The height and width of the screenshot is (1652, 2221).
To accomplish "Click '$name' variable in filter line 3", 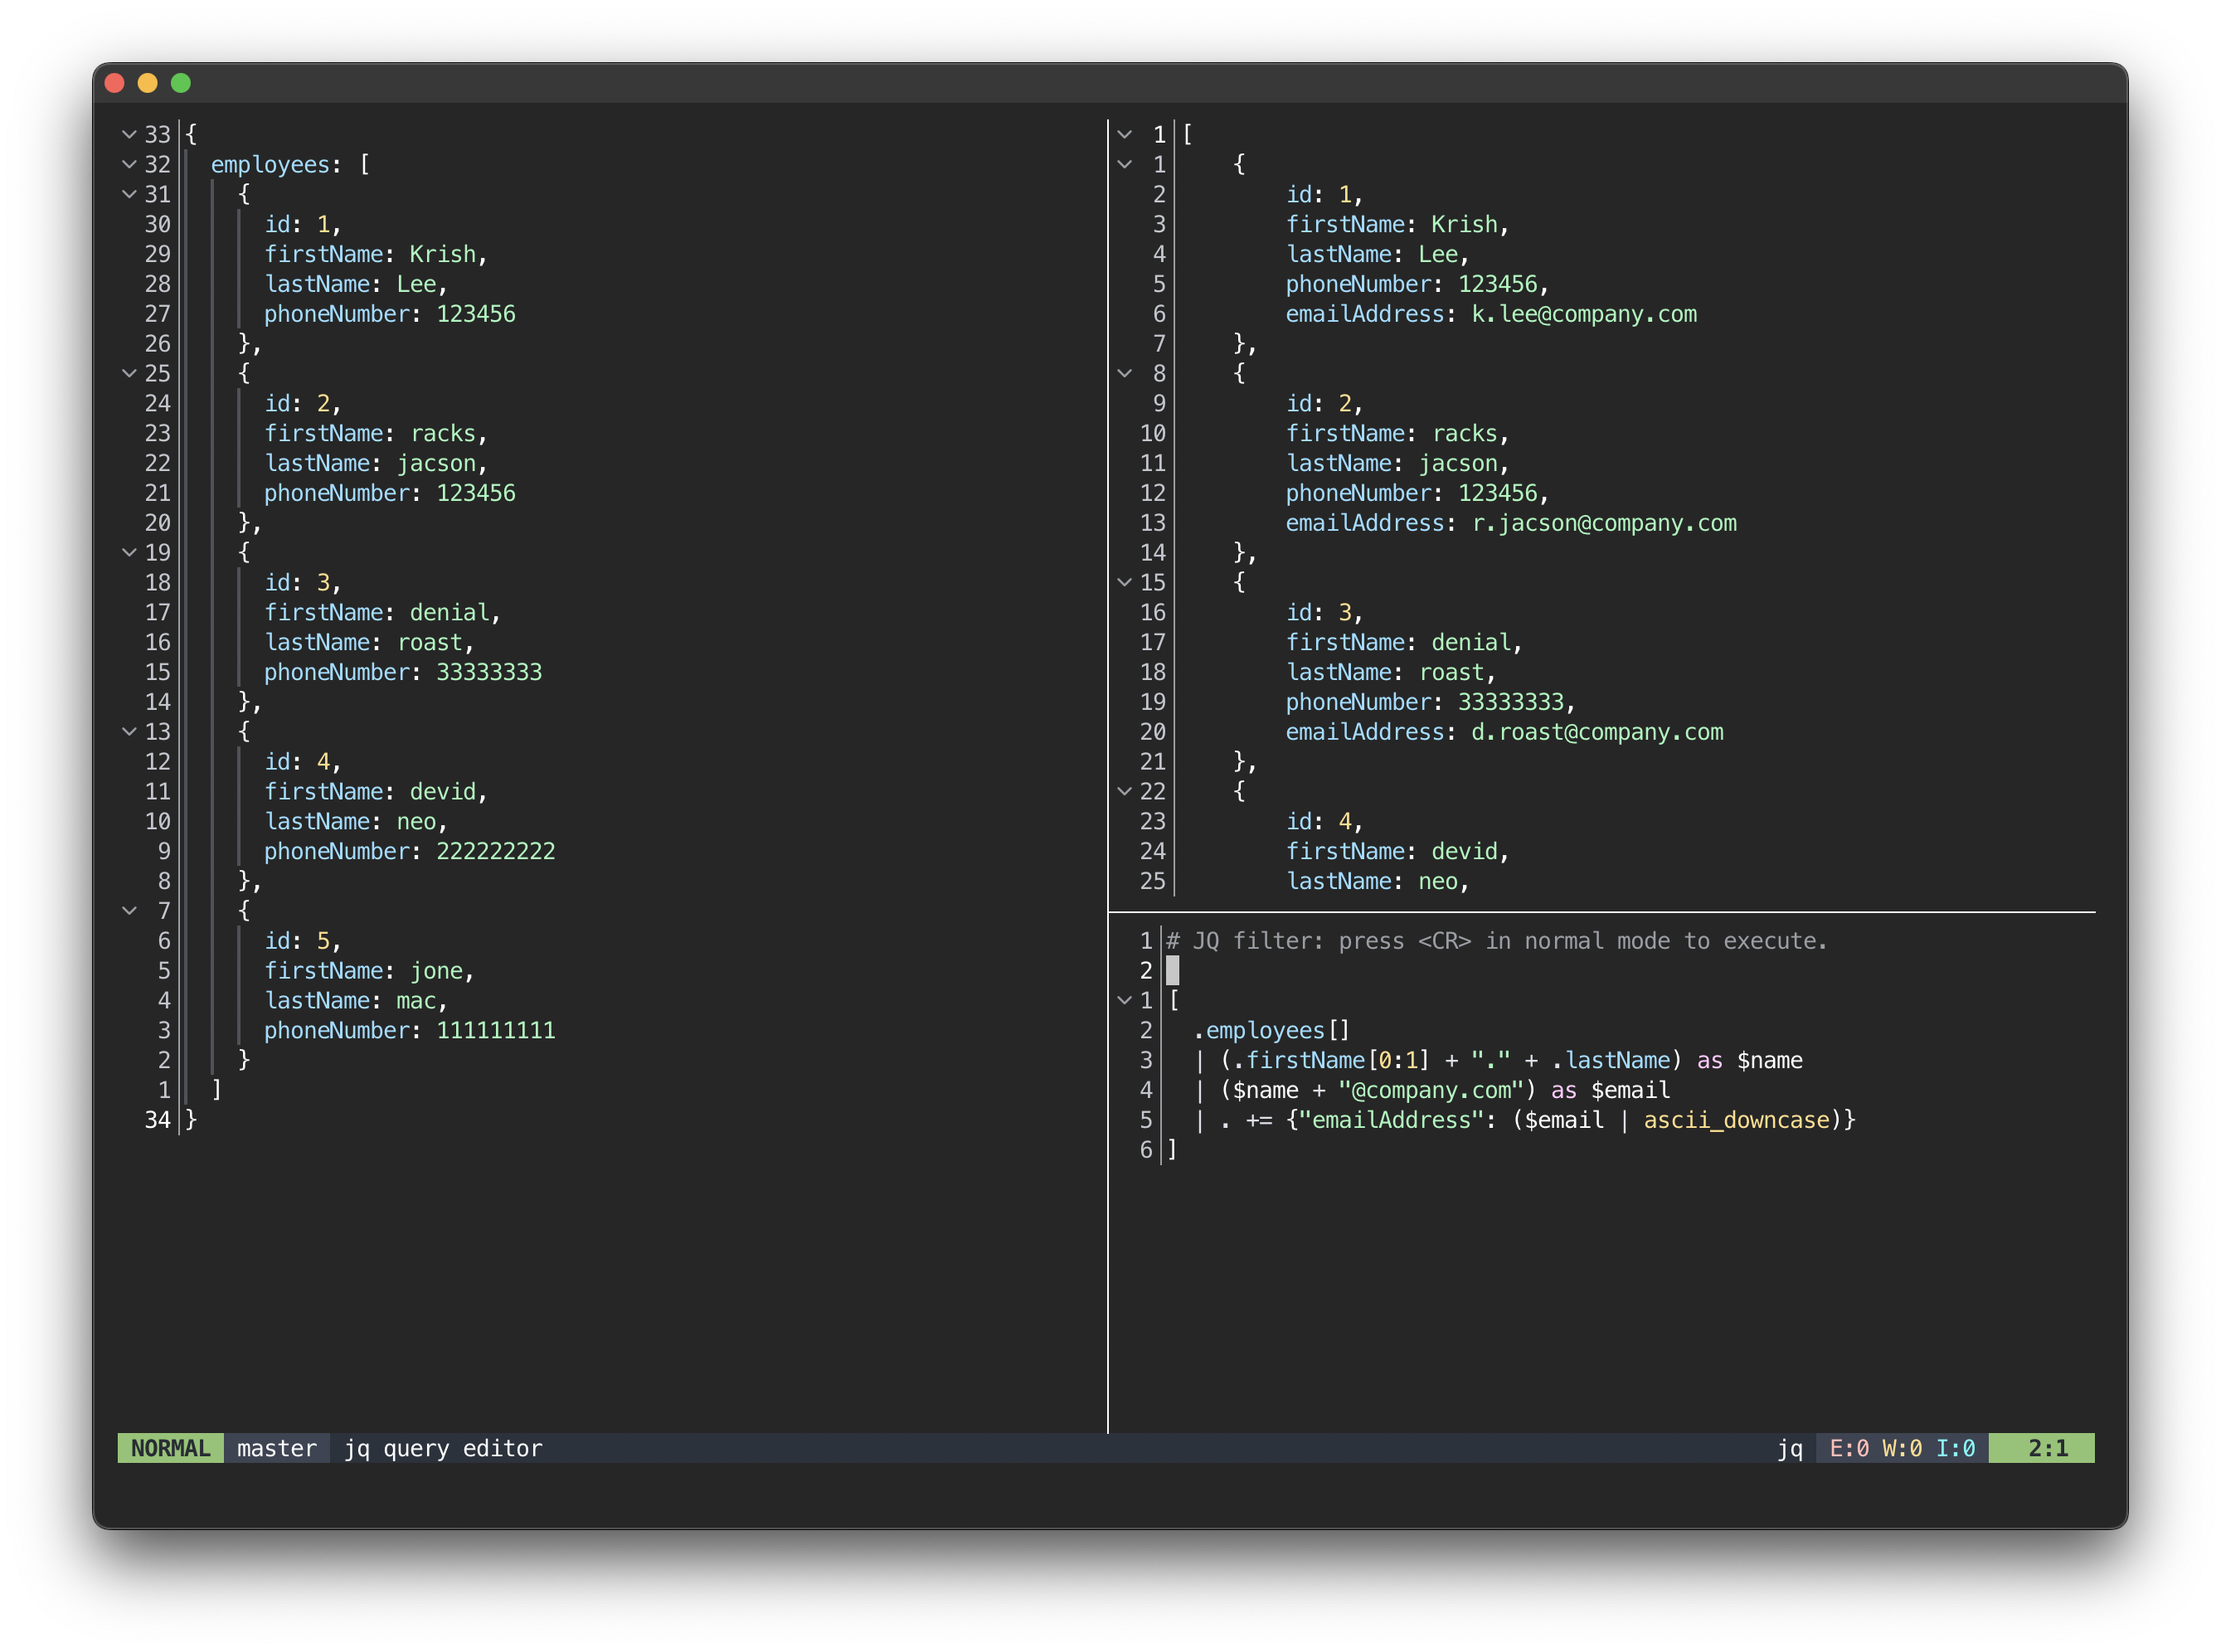I will tap(1770, 1060).
